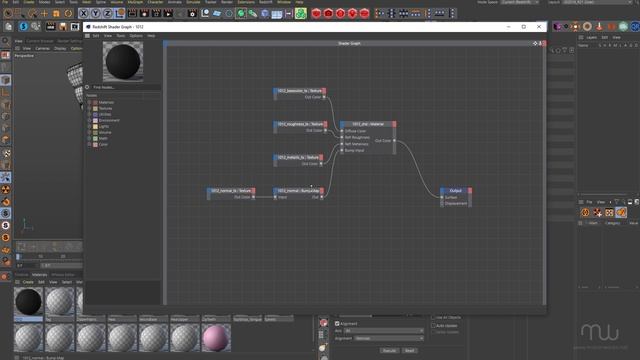Select the Move tool cross icon
Image resolution: width=640 pixels, height=360 pixels.
44,13
